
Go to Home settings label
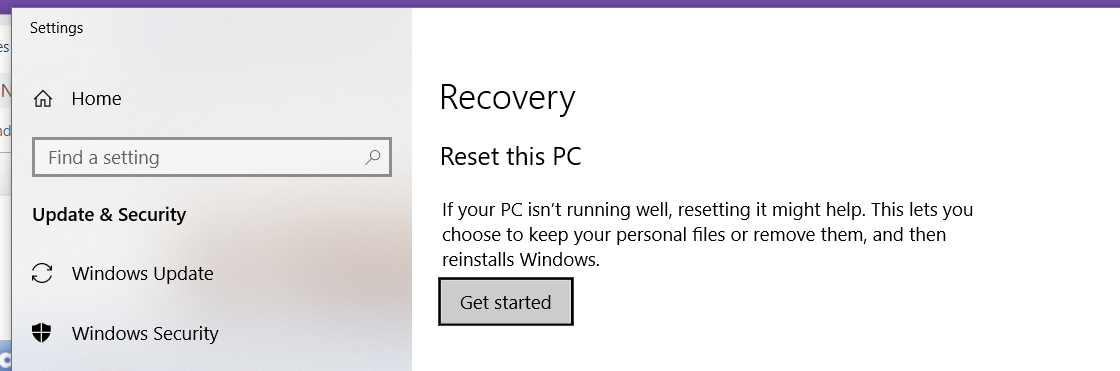pyautogui.click(x=96, y=99)
